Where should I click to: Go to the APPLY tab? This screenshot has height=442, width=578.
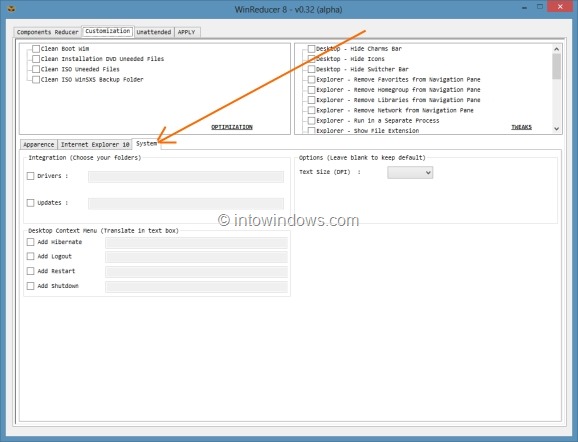tap(187, 32)
